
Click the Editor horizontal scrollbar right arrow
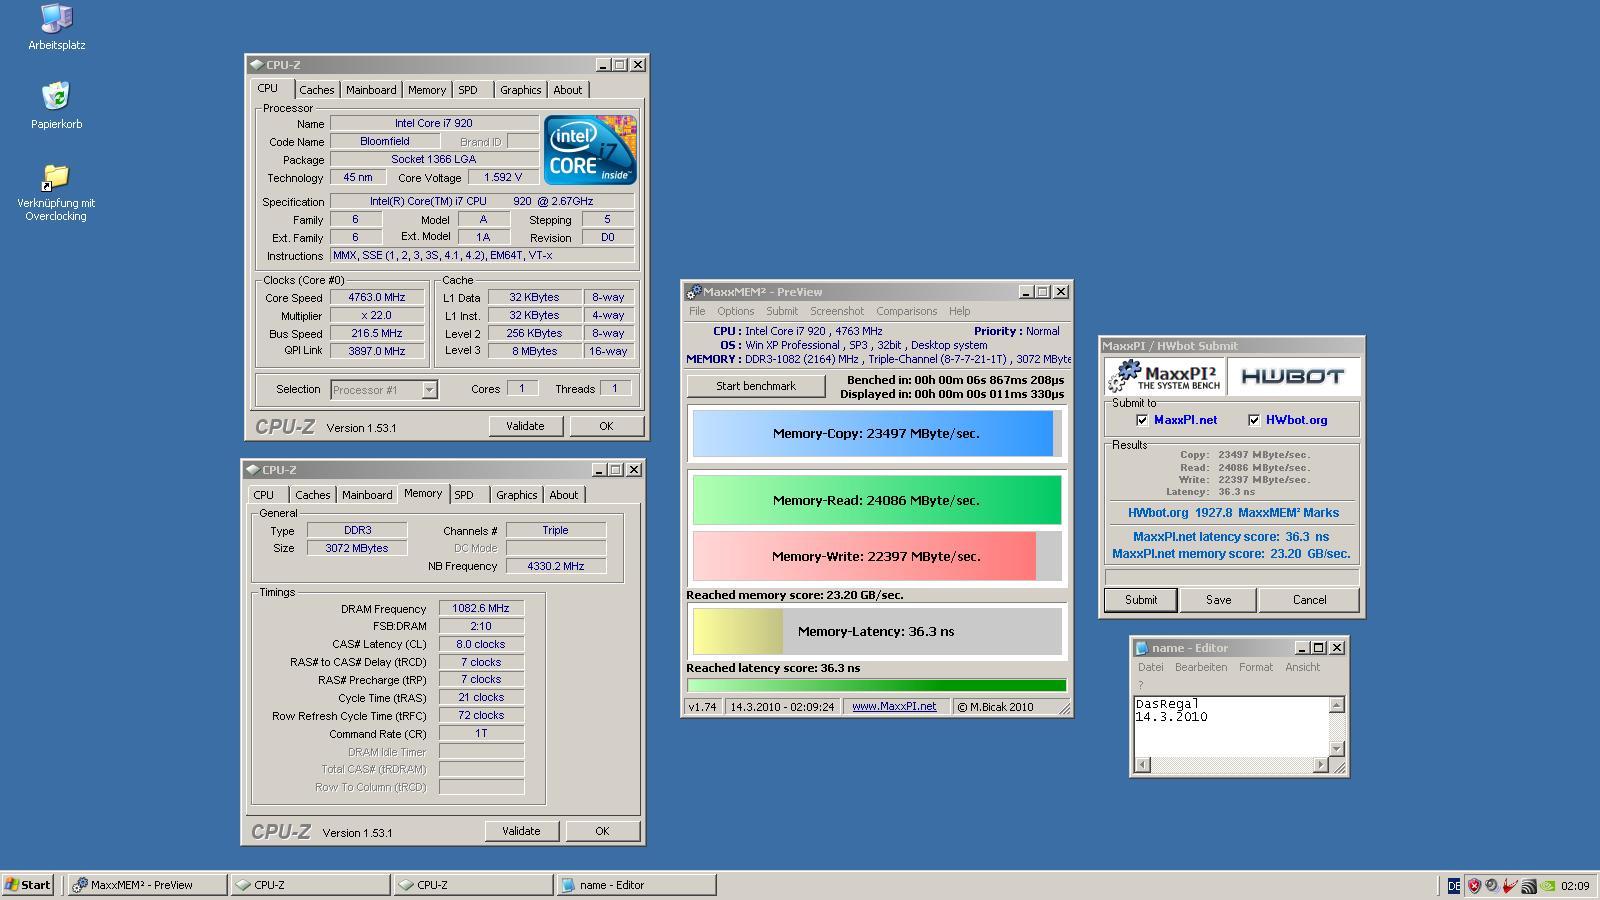pyautogui.click(x=1320, y=765)
